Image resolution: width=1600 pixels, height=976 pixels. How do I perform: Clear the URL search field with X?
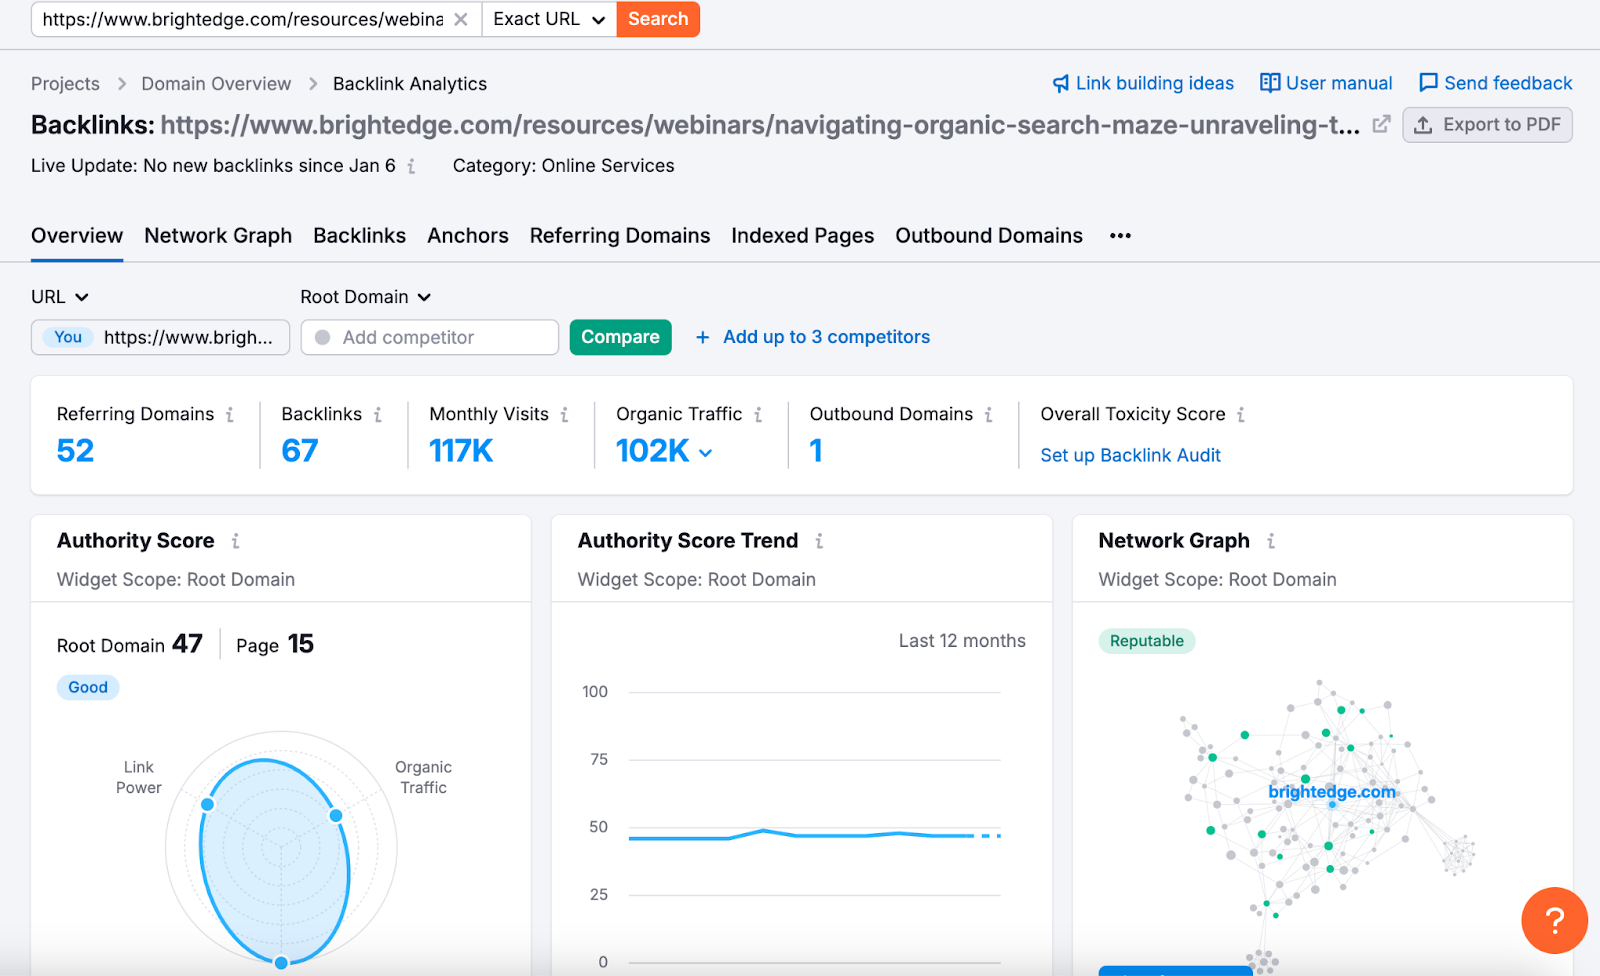[460, 19]
